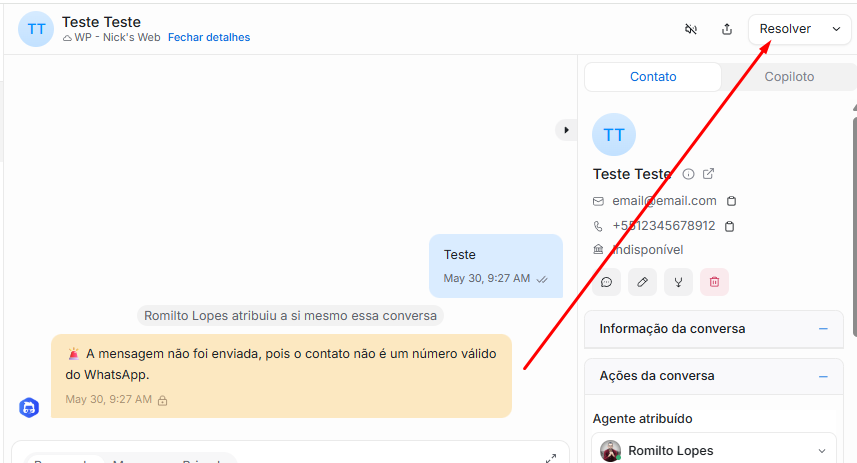Start new message with contact icon

click(x=606, y=282)
